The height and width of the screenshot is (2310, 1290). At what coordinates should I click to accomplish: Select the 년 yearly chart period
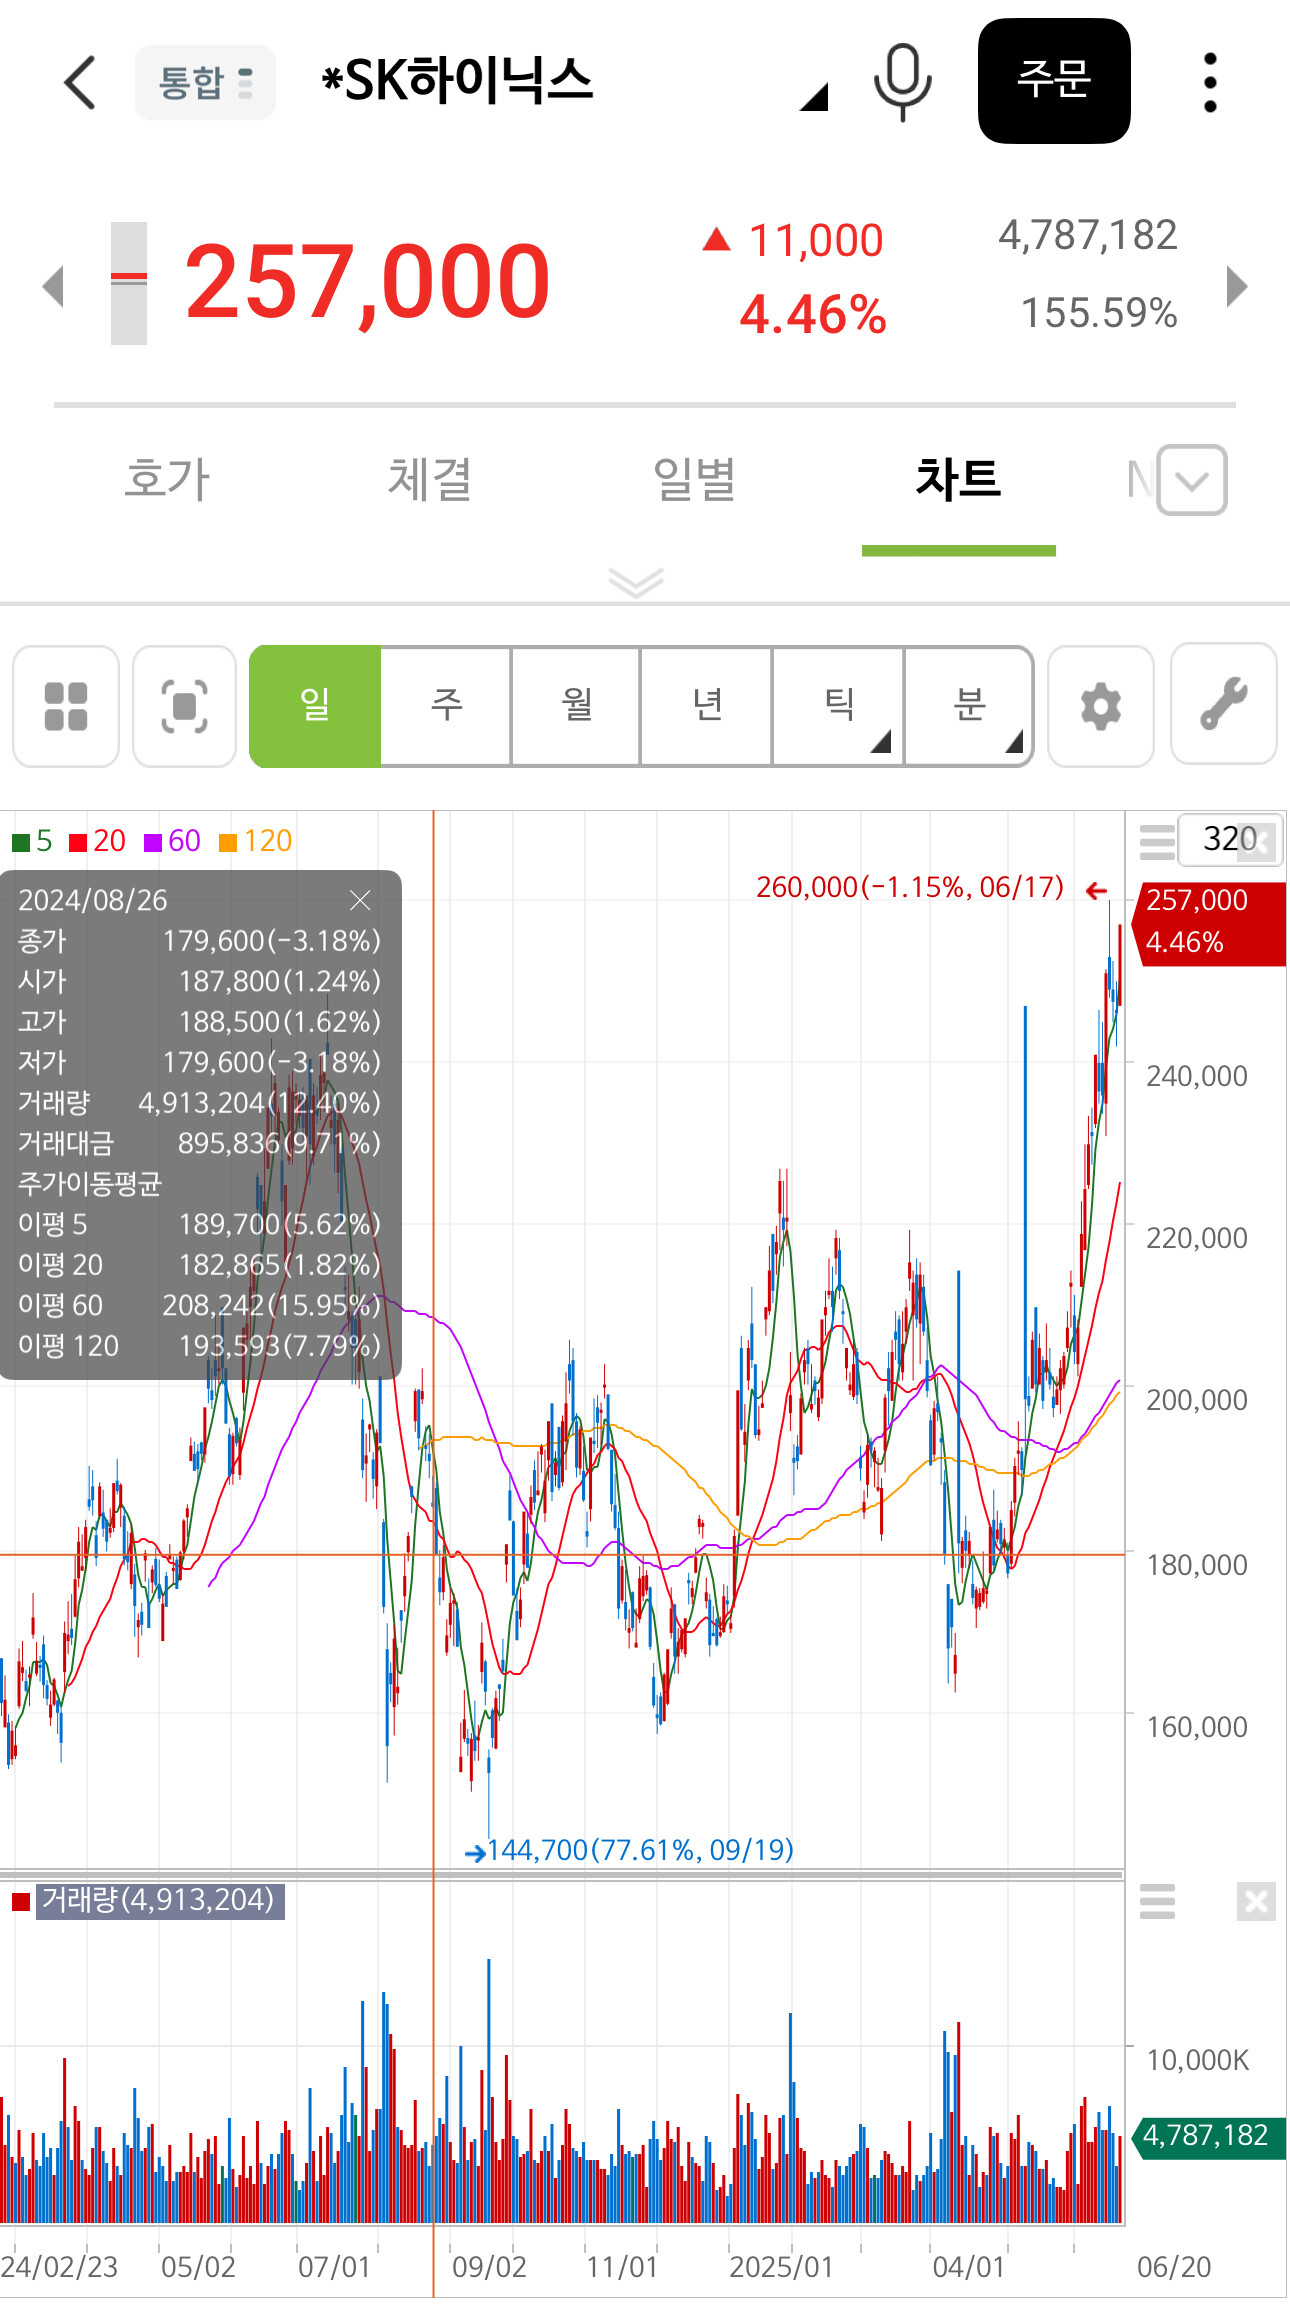707,706
